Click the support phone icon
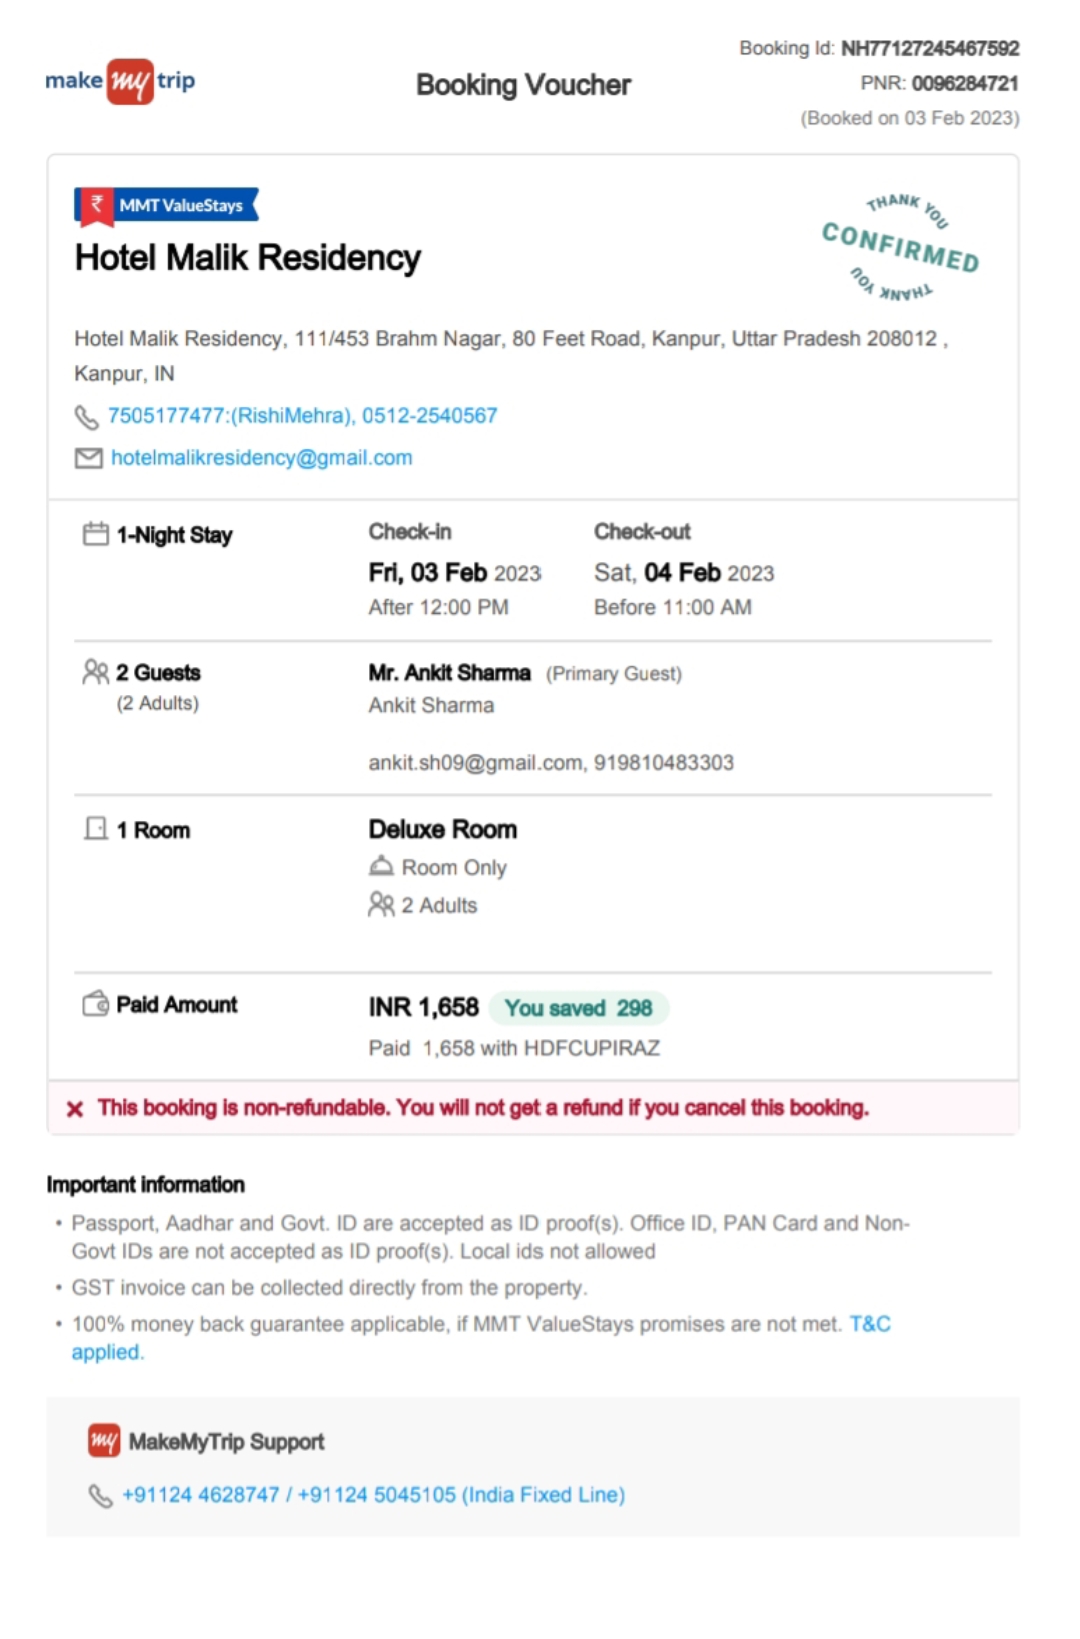The height and width of the screenshot is (1639, 1080). [100, 1496]
